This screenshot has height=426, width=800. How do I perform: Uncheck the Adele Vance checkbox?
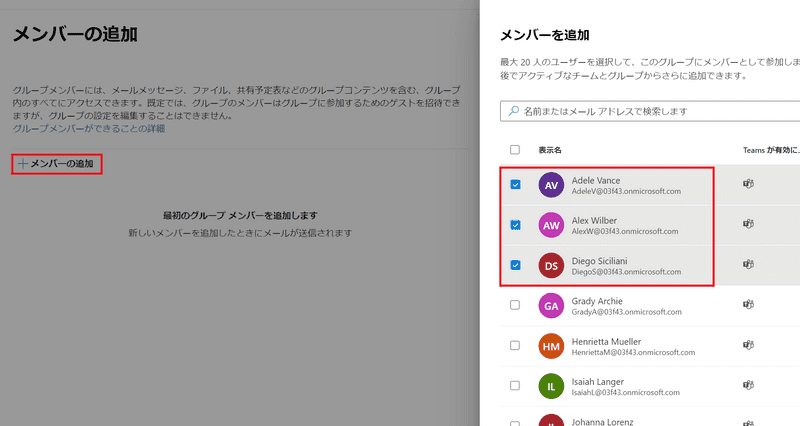pos(515,185)
